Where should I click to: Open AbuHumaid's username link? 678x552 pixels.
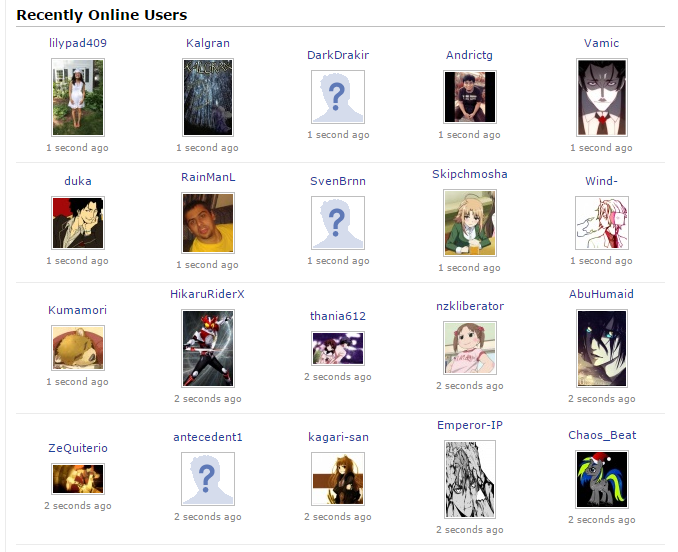coord(601,294)
